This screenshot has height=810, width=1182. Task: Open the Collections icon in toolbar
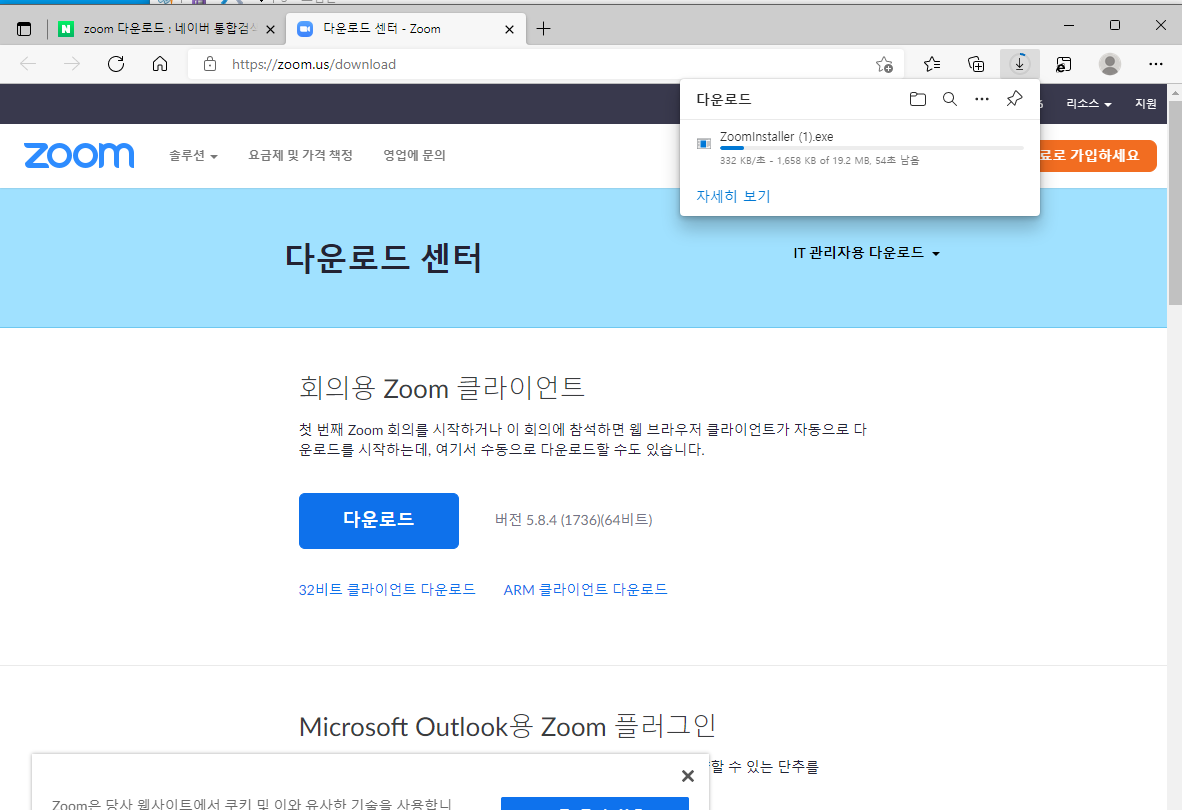tap(975, 64)
